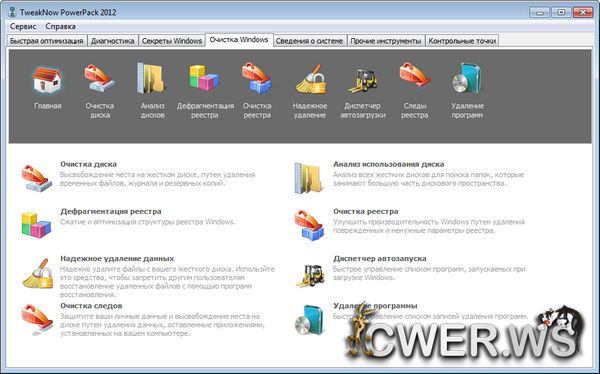The height and width of the screenshot is (374, 600).
Task: Open the Анализ дисков toolbar icon
Action: tap(152, 78)
